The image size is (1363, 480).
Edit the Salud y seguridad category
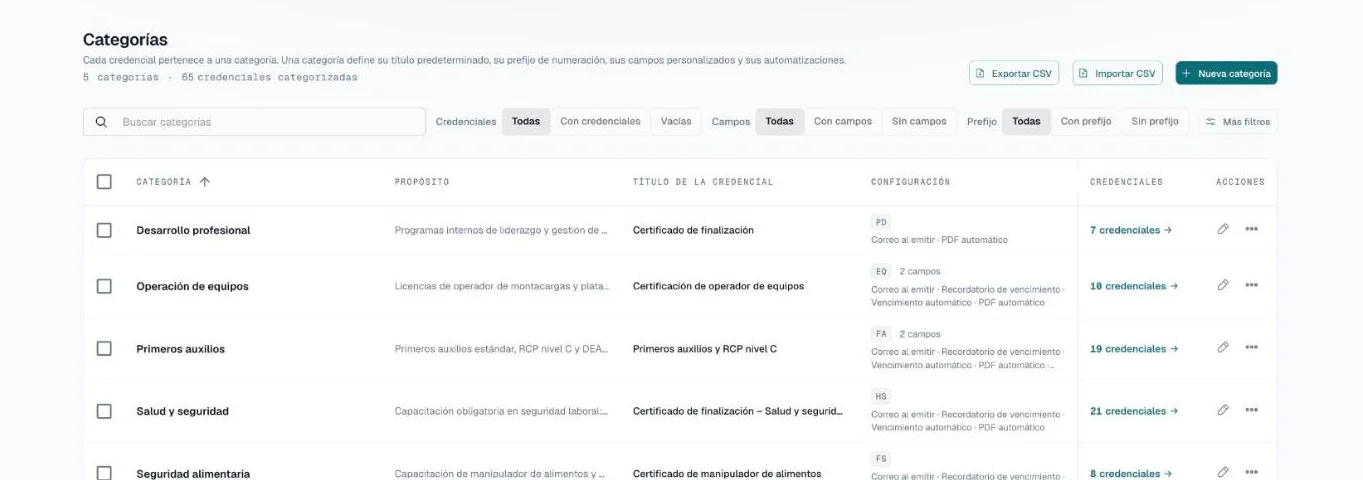[1222, 410]
